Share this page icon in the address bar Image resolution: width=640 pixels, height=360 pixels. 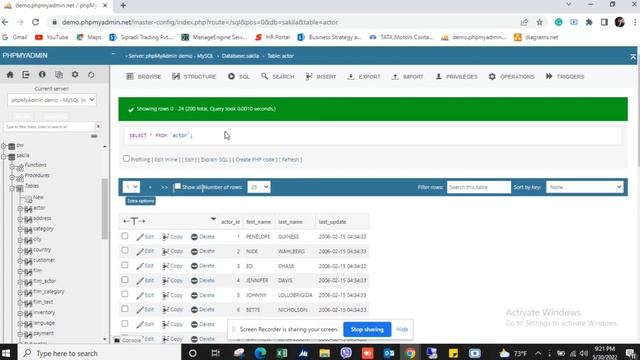pyautogui.click(x=524, y=22)
